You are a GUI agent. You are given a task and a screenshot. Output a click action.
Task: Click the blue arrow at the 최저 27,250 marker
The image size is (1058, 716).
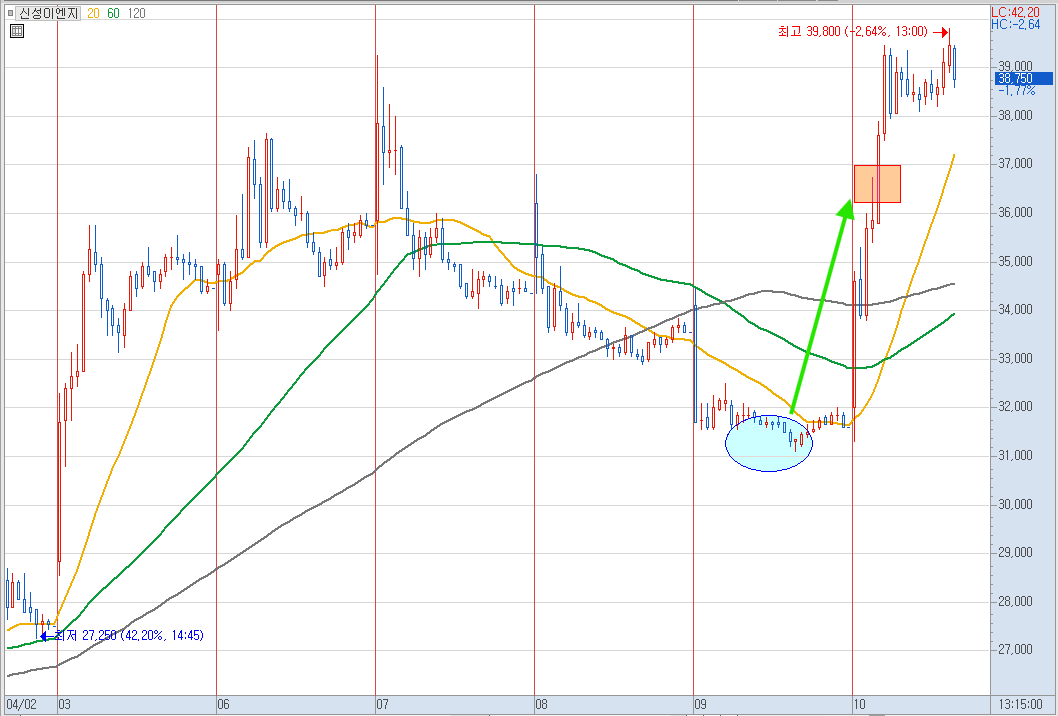tap(47, 635)
